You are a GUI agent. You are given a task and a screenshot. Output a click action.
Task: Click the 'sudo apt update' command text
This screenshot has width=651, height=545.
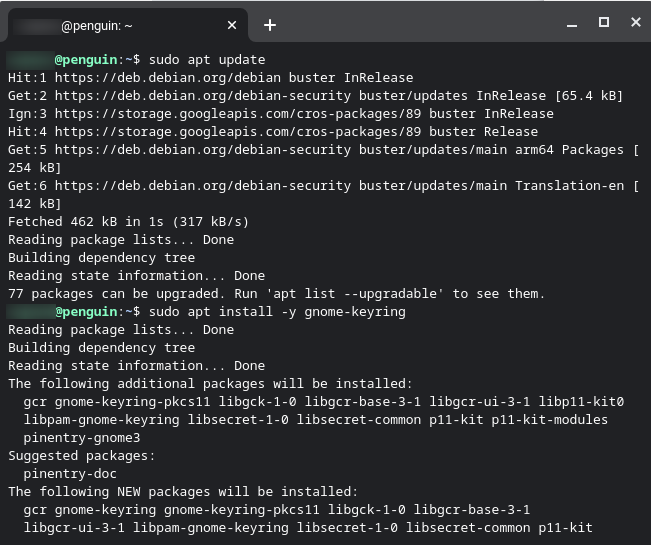click(207, 60)
